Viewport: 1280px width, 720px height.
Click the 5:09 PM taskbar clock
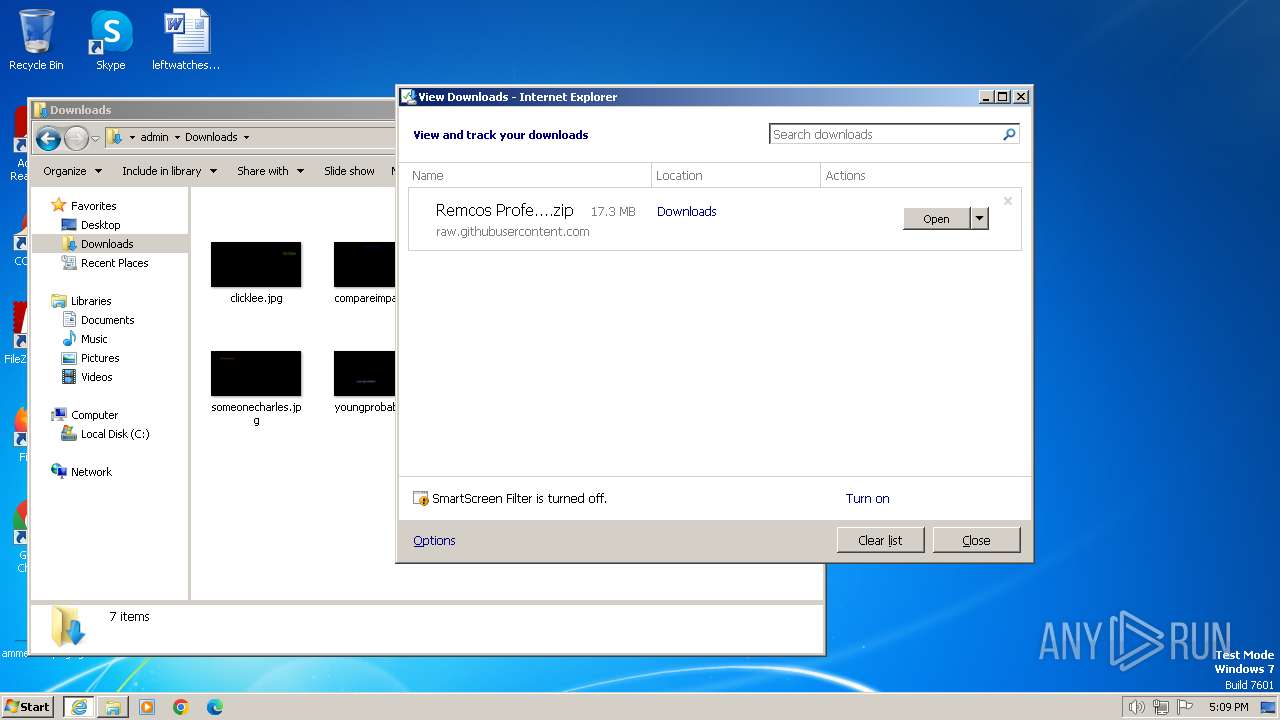click(1228, 707)
